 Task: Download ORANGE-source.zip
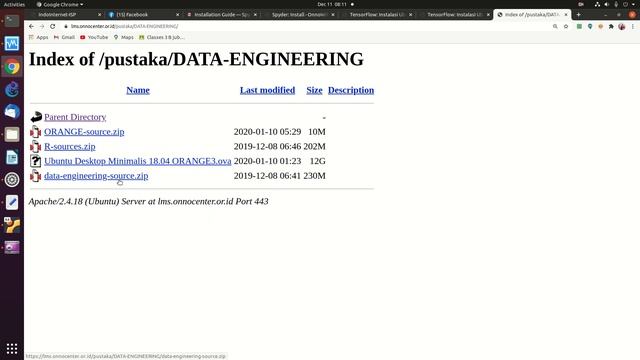pyautogui.click(x=84, y=132)
